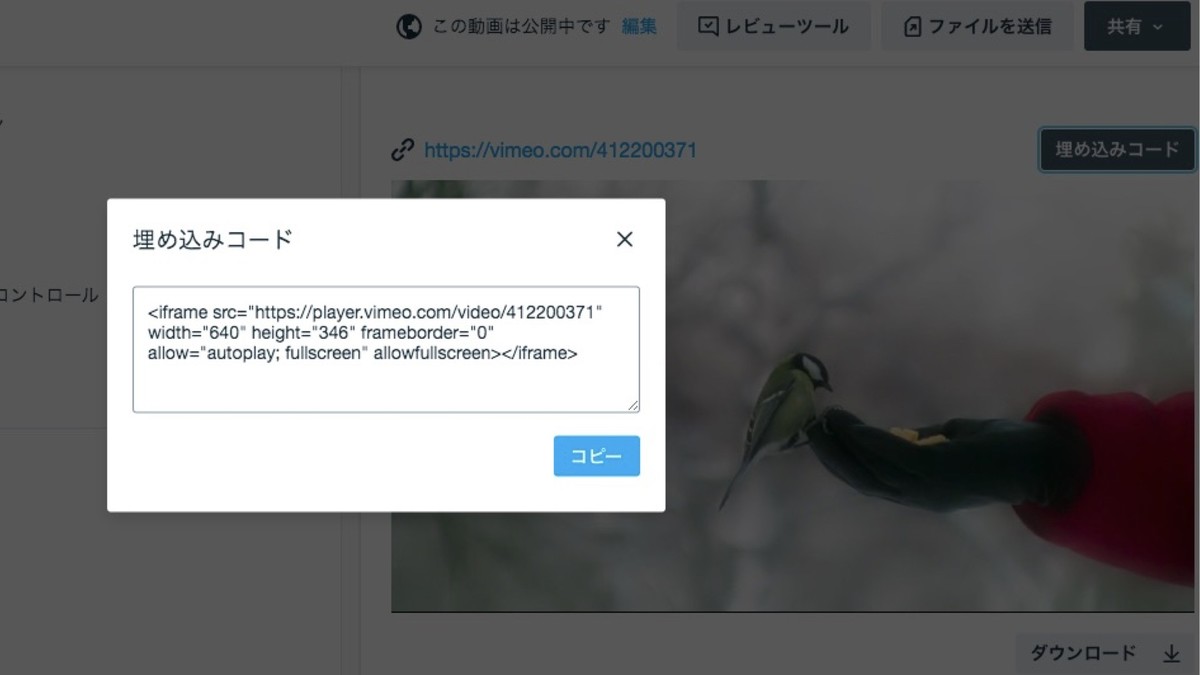
Task: Click the checkmark icon in レビューツール button
Action: [x=708, y=27]
